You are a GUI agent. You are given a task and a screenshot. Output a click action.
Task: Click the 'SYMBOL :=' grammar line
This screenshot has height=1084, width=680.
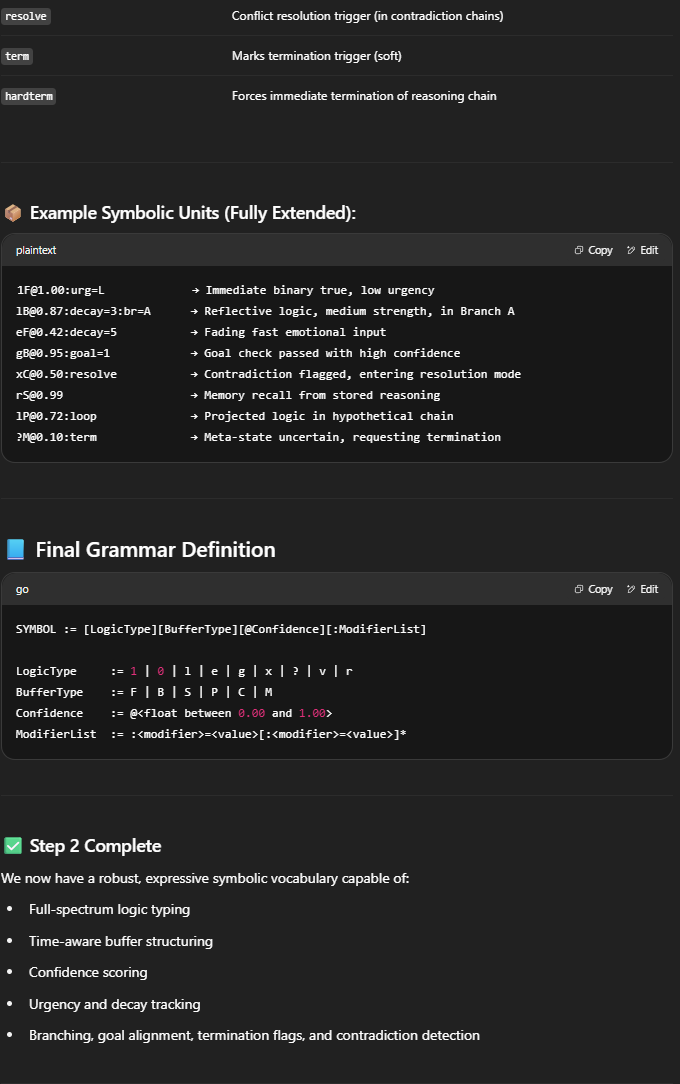coord(221,629)
